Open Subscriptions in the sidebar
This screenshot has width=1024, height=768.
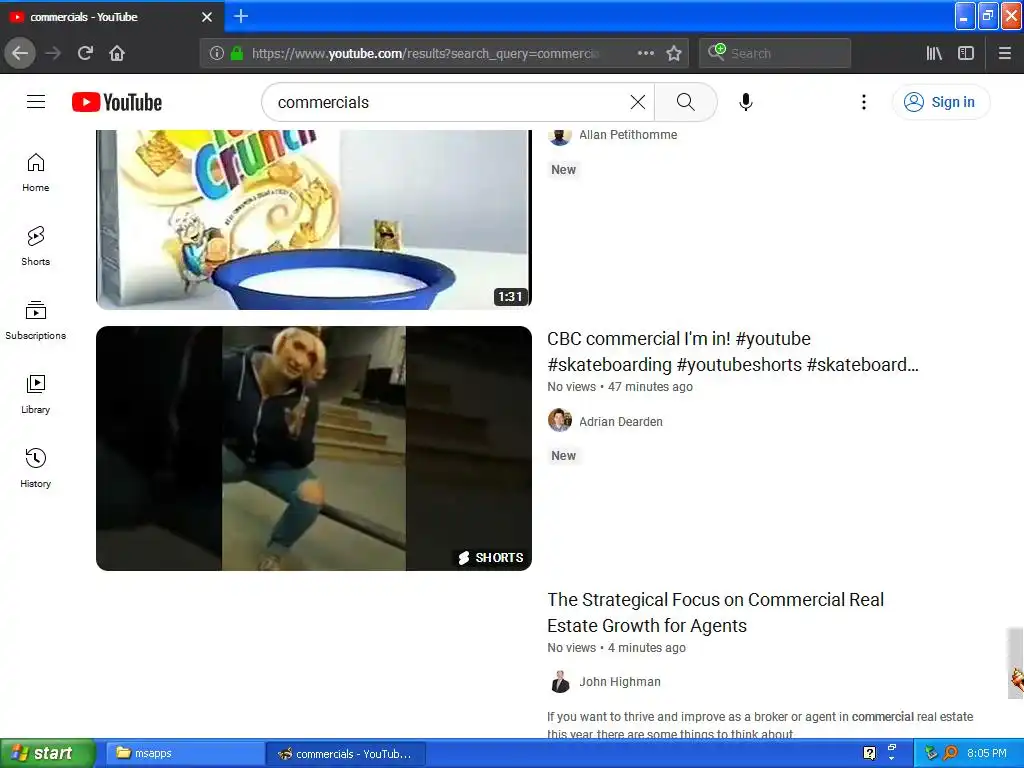[x=36, y=321]
